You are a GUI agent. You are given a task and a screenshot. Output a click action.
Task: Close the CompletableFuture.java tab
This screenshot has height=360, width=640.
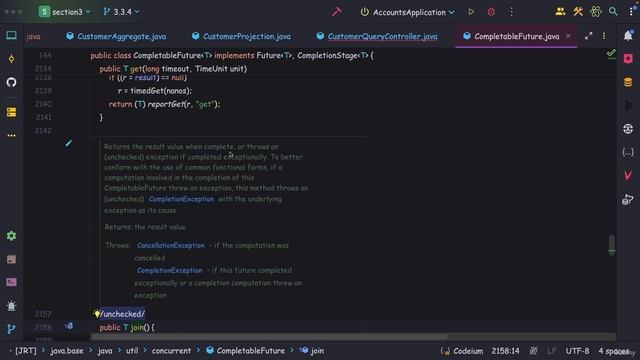click(568, 36)
